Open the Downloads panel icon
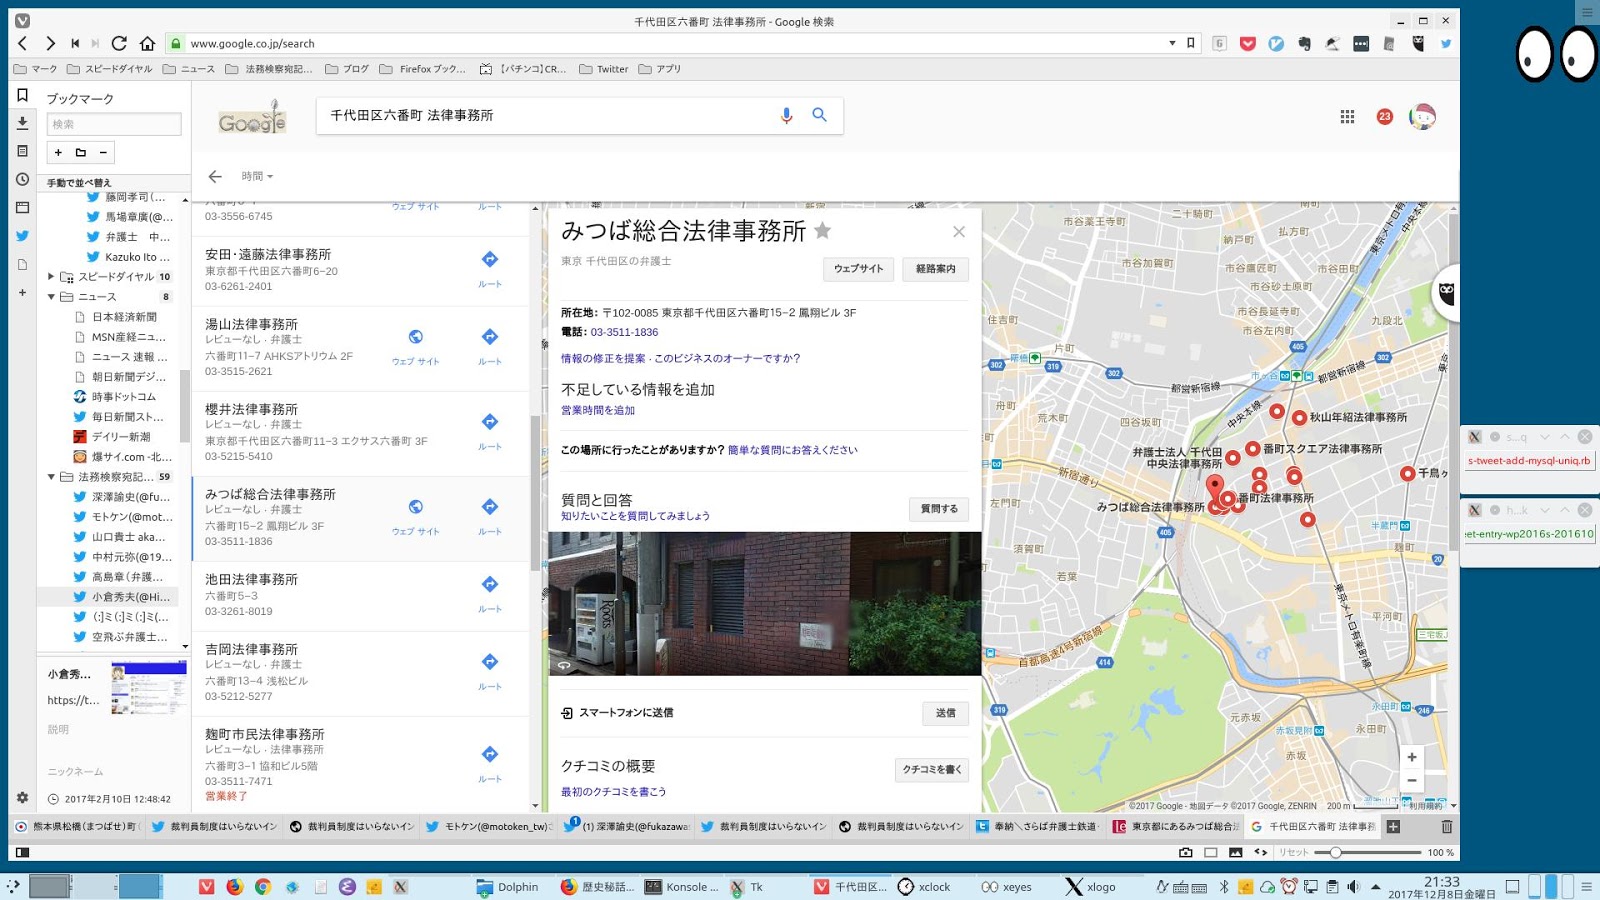Viewport: 1600px width, 900px height. tap(22, 123)
